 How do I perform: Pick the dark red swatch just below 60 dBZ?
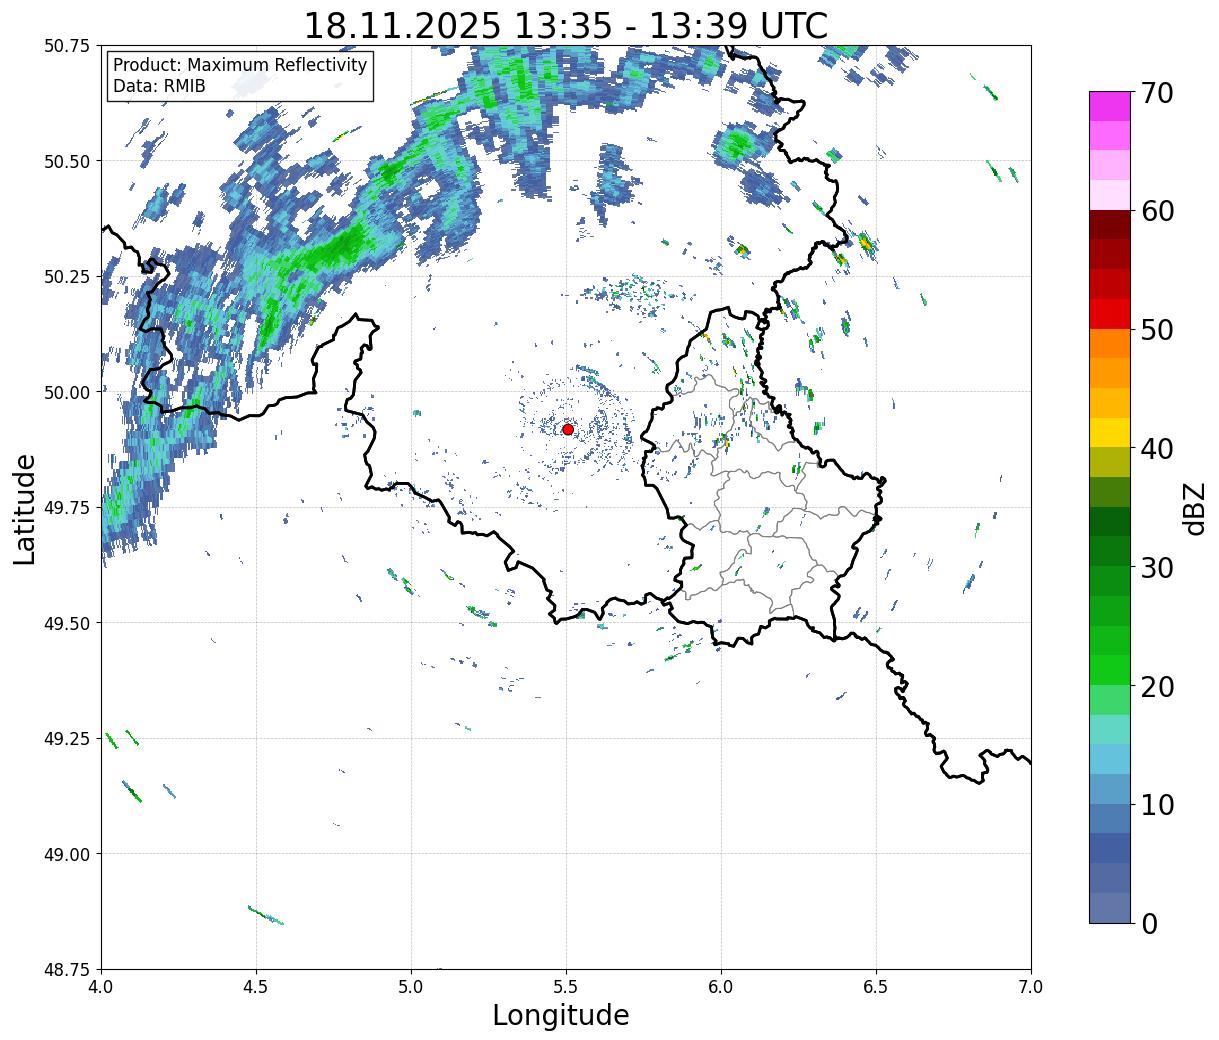tap(1110, 224)
